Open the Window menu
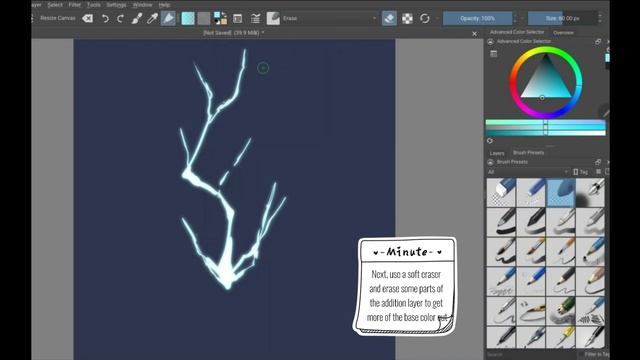 tap(142, 5)
